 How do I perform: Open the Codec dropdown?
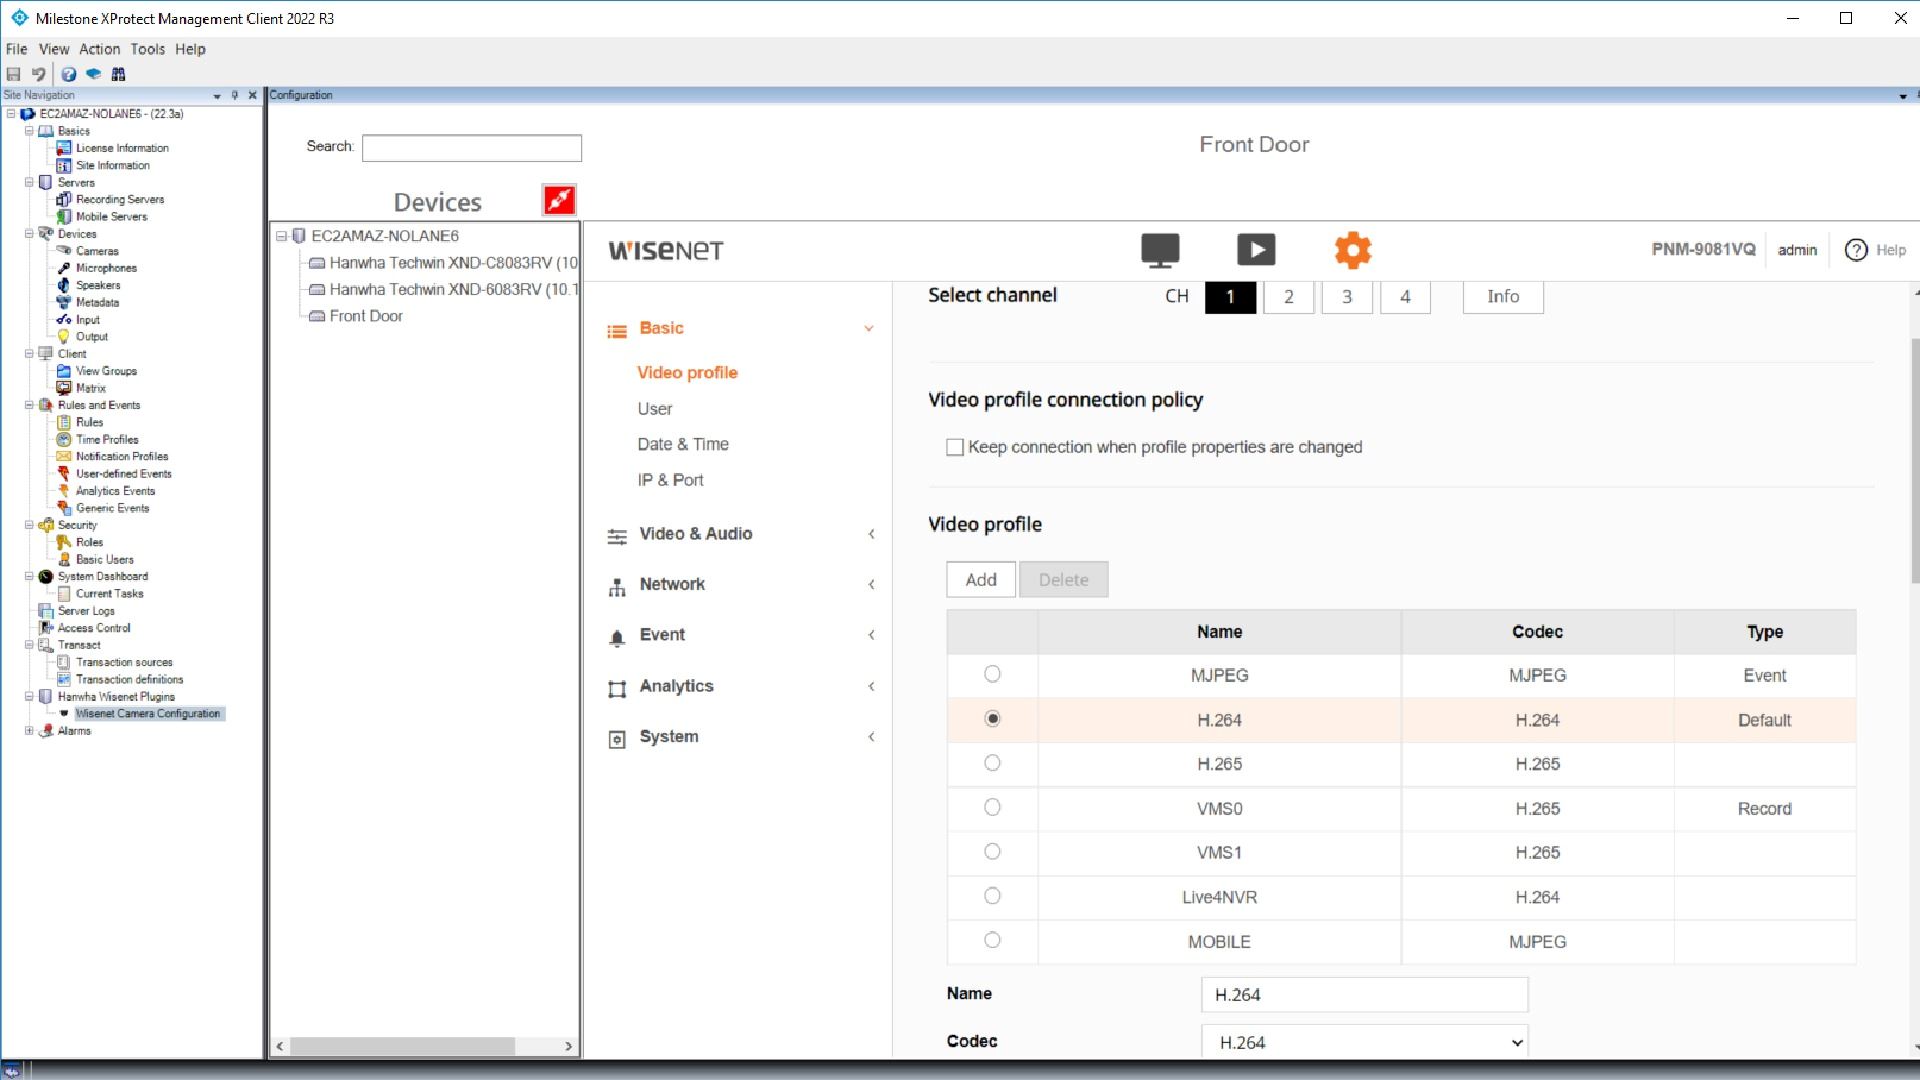[x=1364, y=1042]
